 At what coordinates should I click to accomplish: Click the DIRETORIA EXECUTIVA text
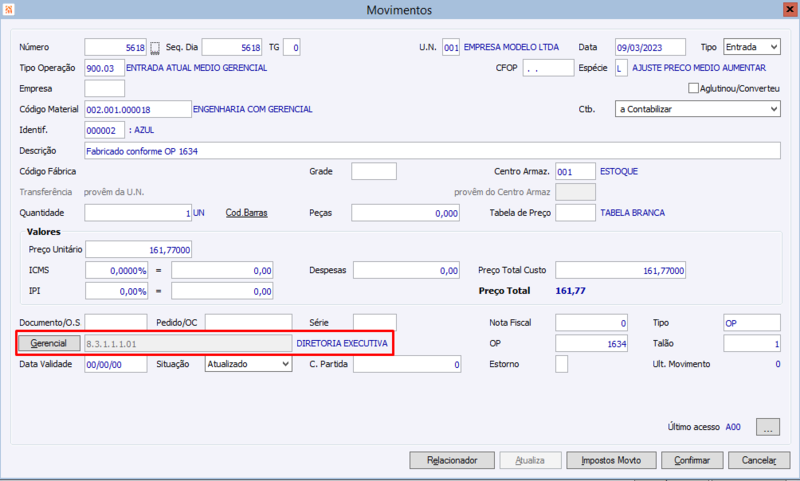342,343
